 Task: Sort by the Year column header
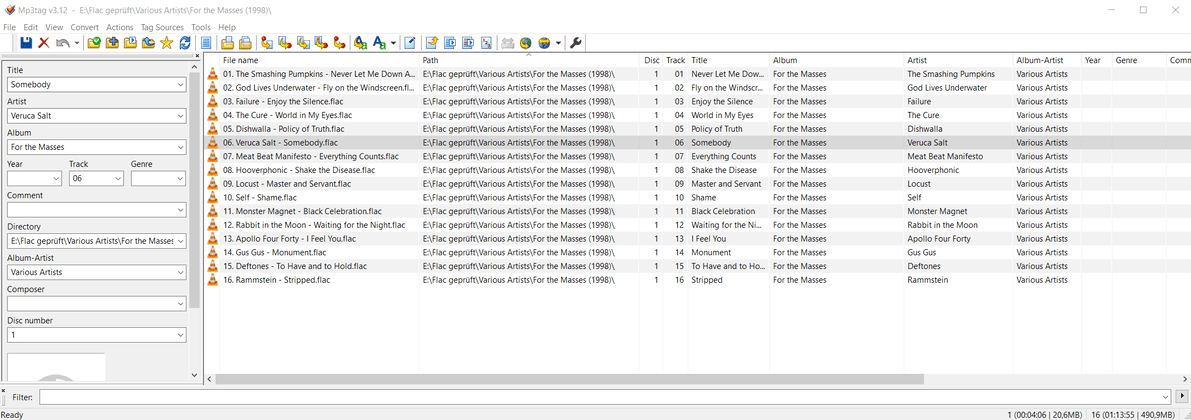tap(1096, 60)
